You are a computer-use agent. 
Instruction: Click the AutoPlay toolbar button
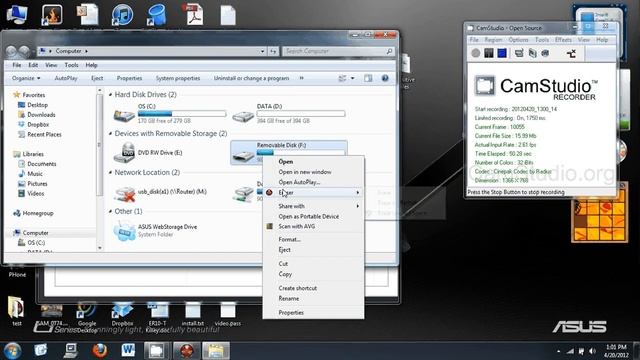coord(66,78)
